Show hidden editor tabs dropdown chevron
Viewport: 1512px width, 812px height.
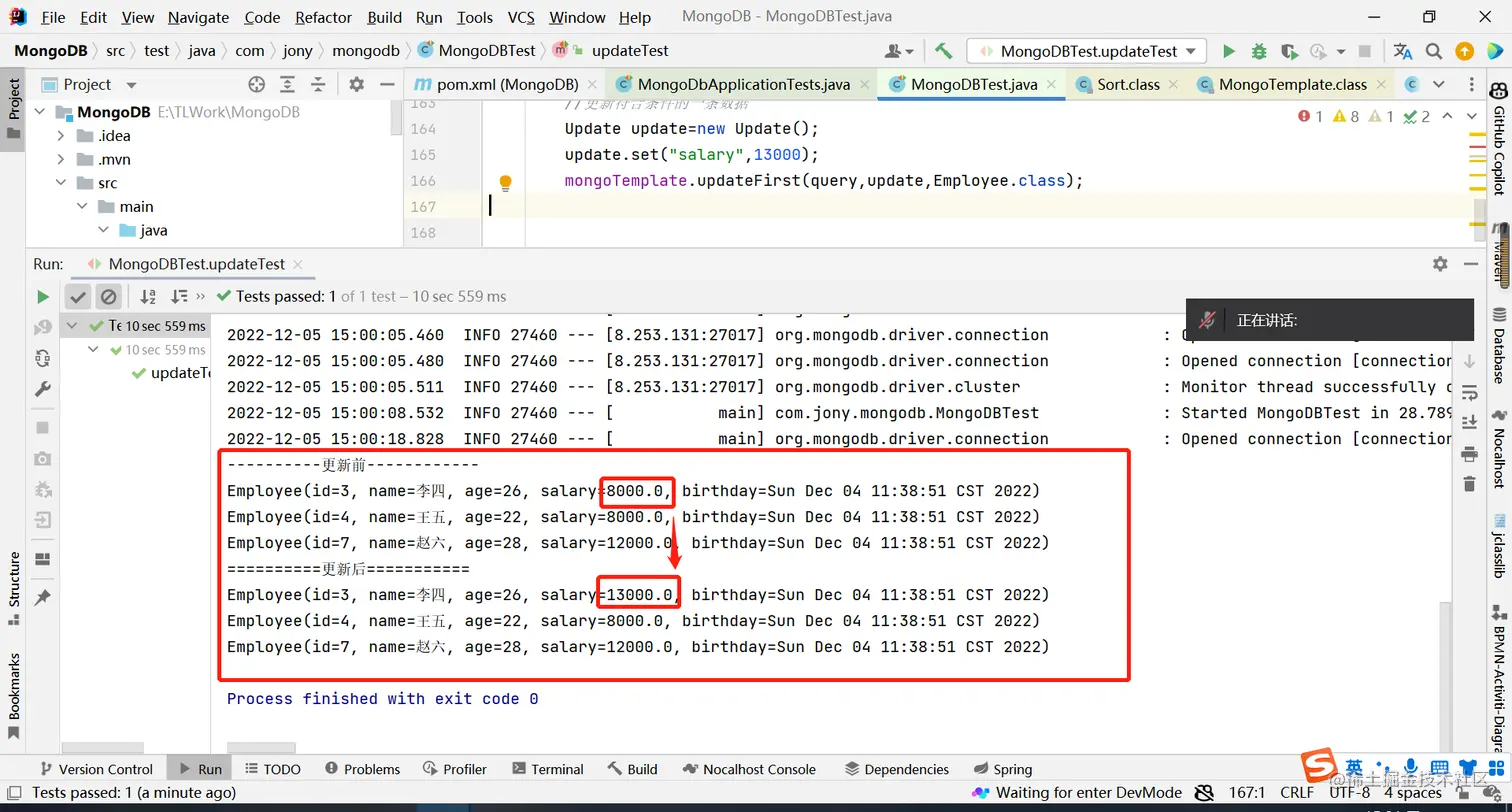tap(1439, 84)
